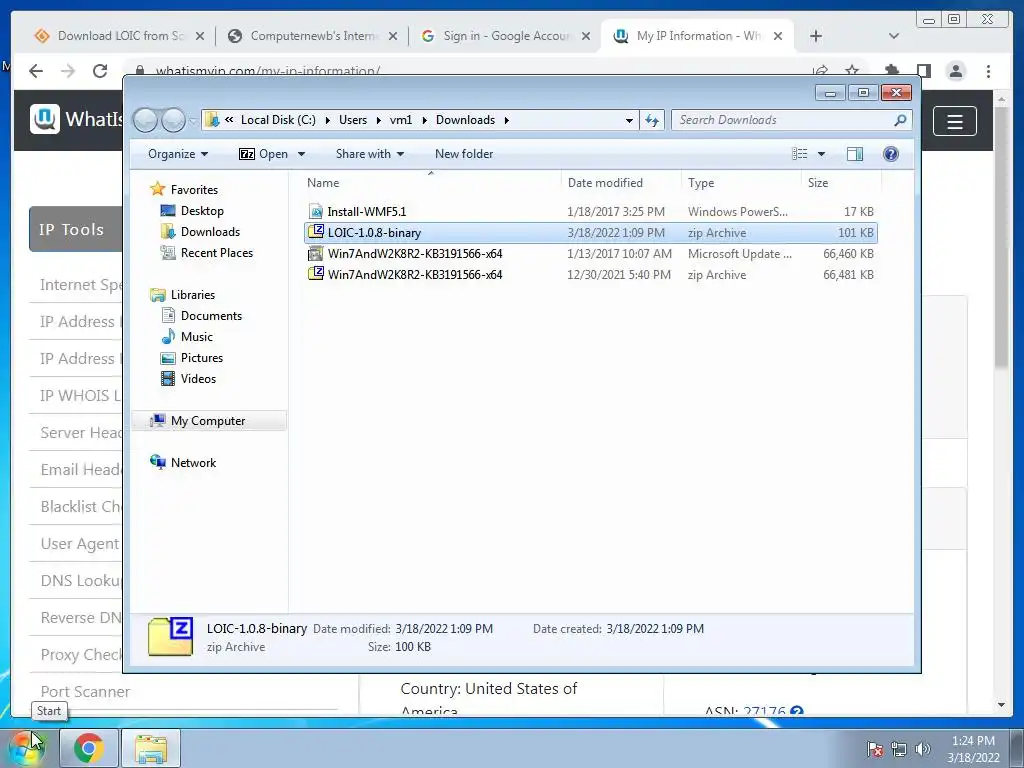The image size is (1024, 768).
Task: Create a New folder
Action: pos(464,154)
